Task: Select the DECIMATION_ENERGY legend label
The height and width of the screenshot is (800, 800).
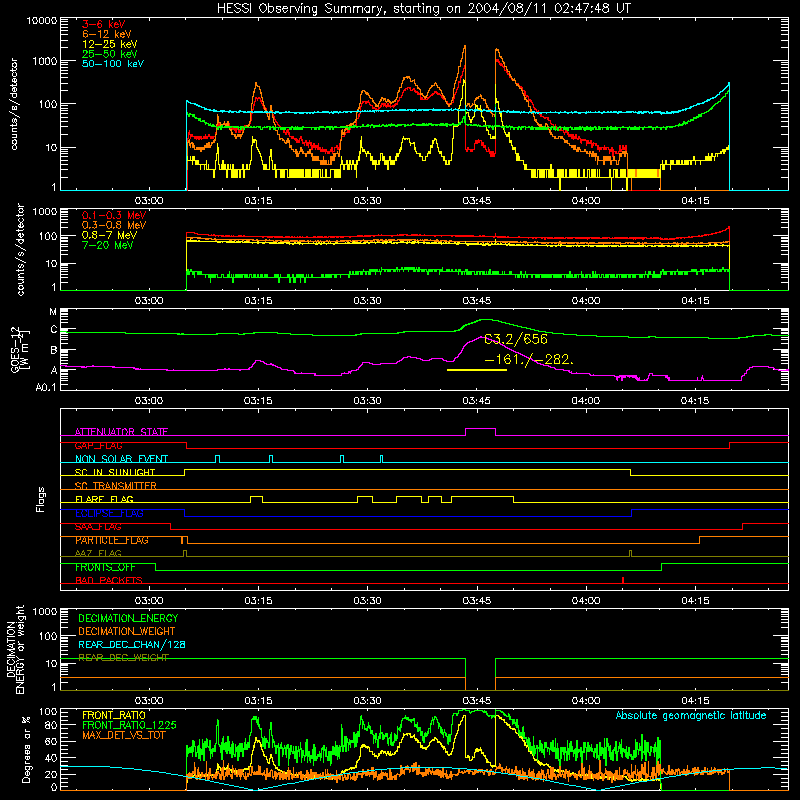Action: [128, 618]
